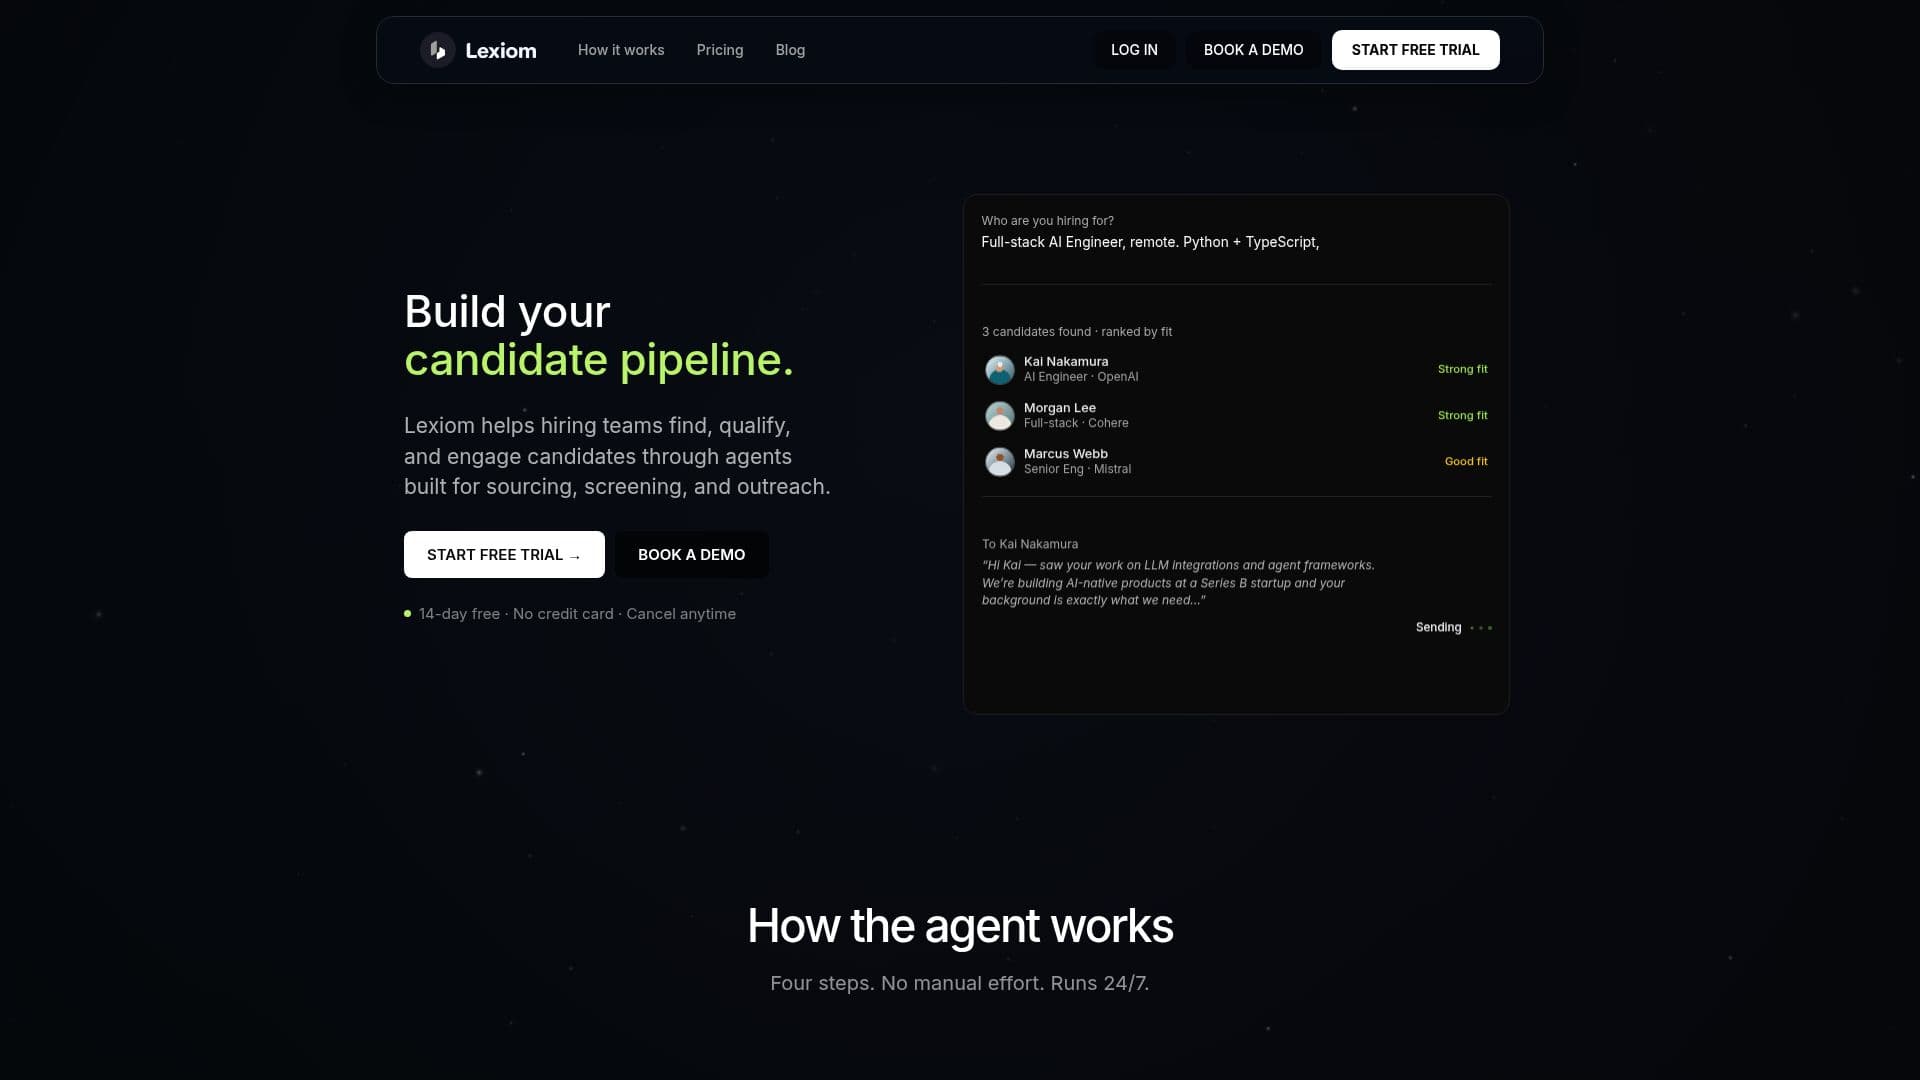Click Marcus Webb's Good fit label

pyautogui.click(x=1466, y=461)
